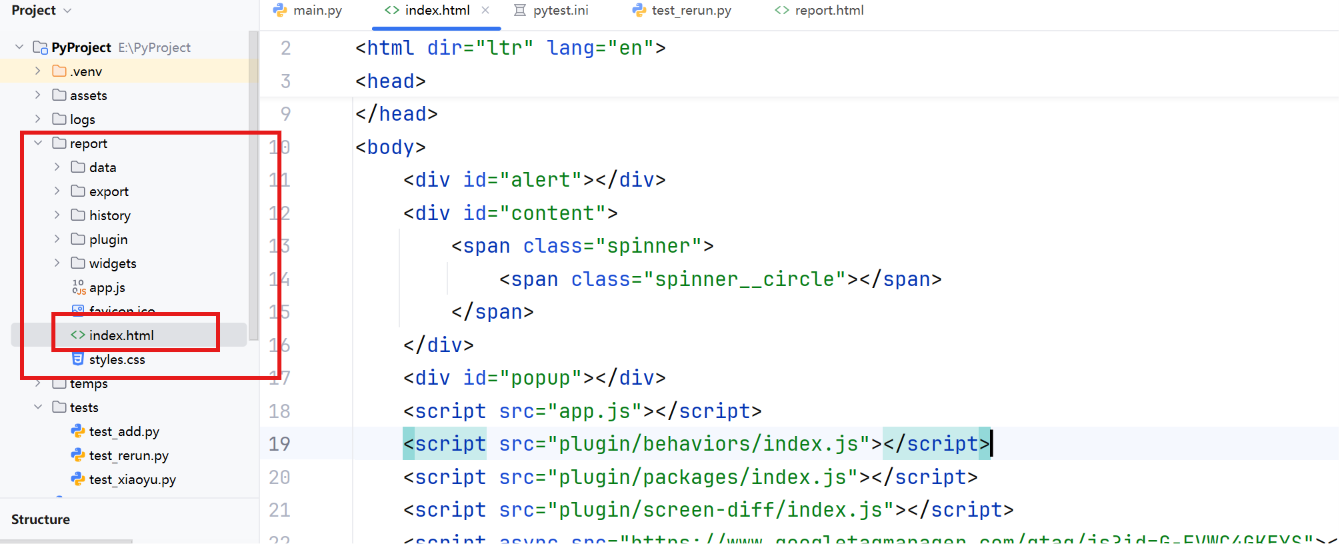Expand the plugin folder

click(x=57, y=239)
